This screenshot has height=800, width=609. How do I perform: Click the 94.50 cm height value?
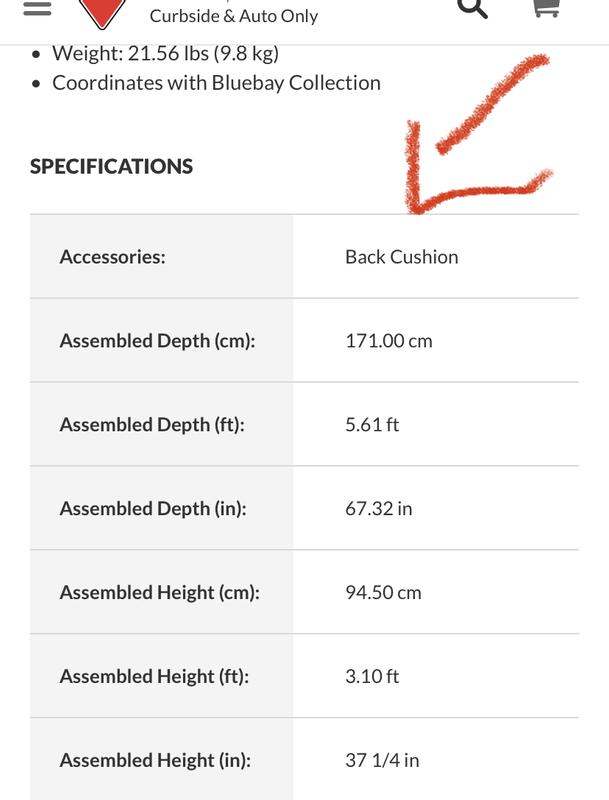[x=383, y=593]
